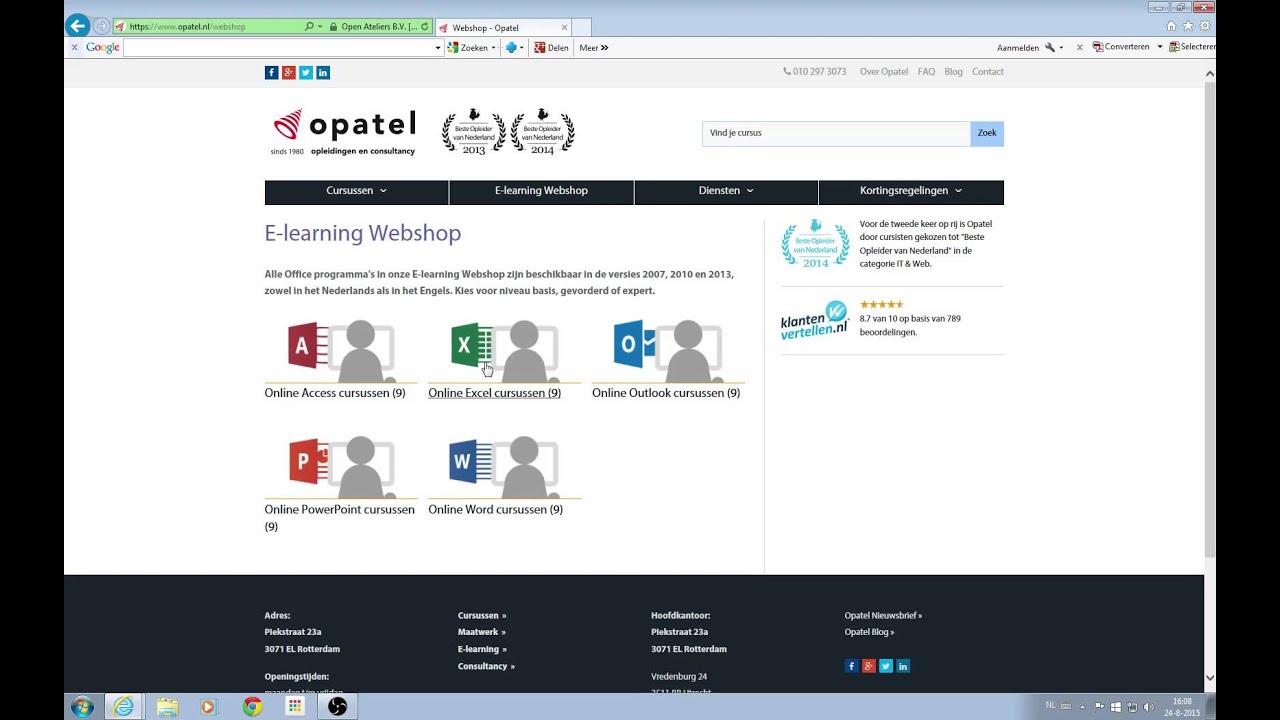Open the Blog link in top bar
Screen dimensions: 1280x720
953,72
